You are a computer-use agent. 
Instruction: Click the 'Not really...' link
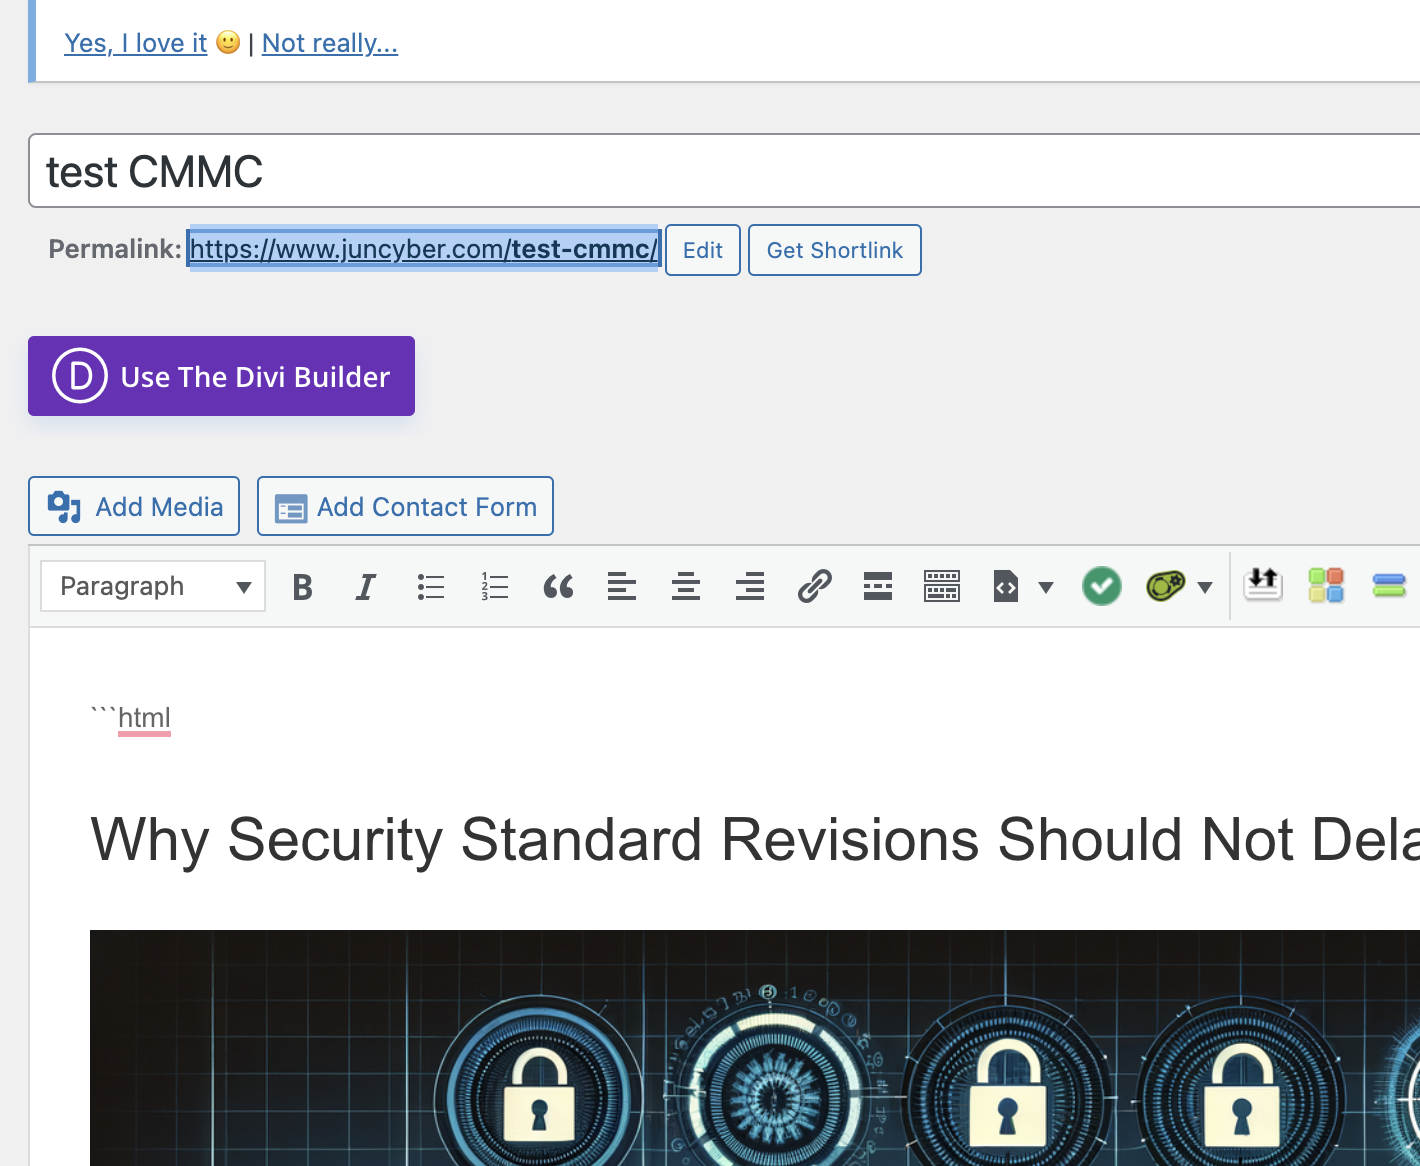[x=330, y=43]
